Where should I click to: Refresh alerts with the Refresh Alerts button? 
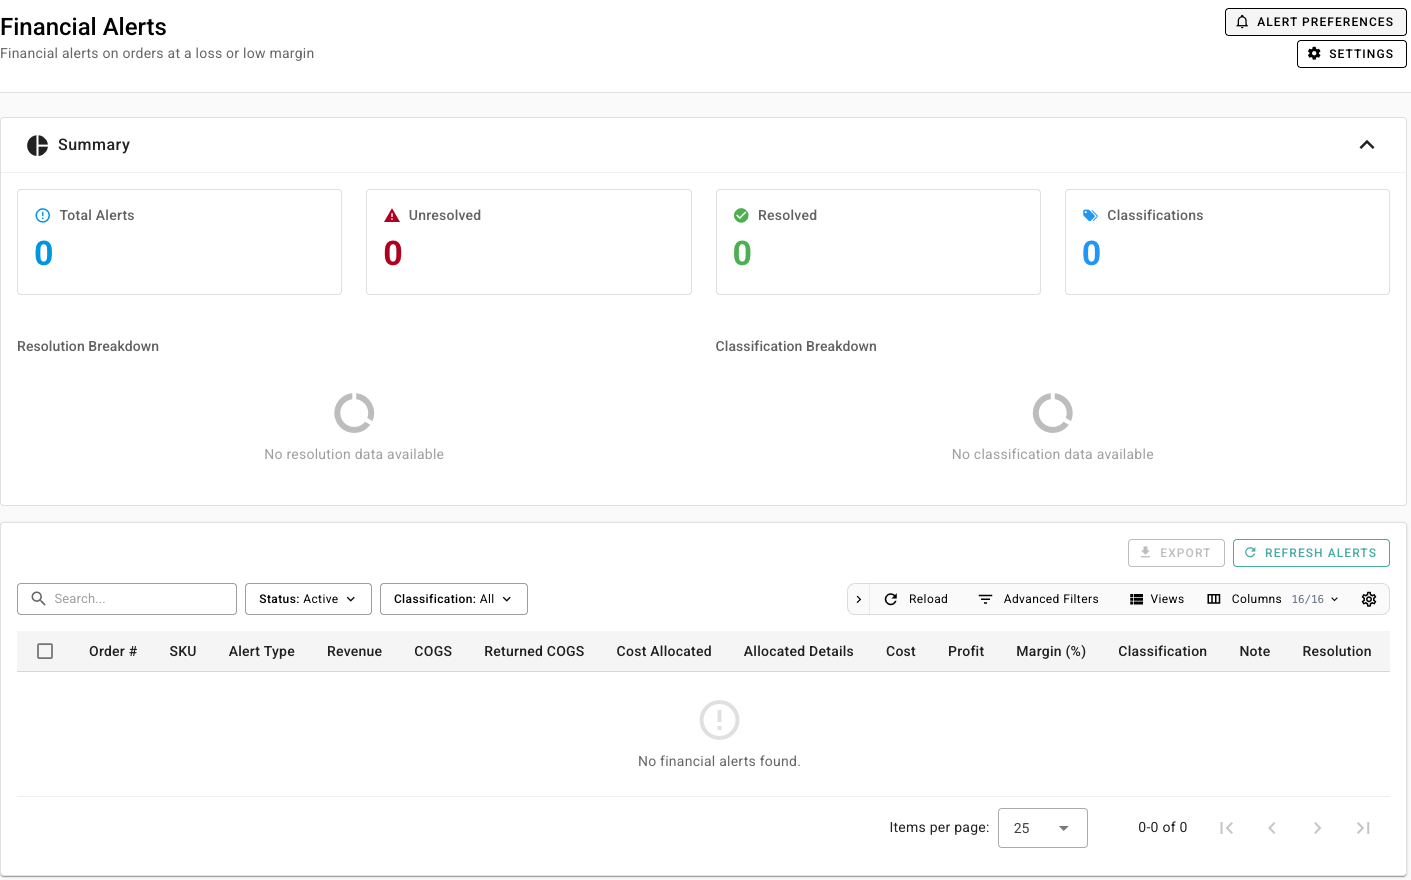(1311, 553)
